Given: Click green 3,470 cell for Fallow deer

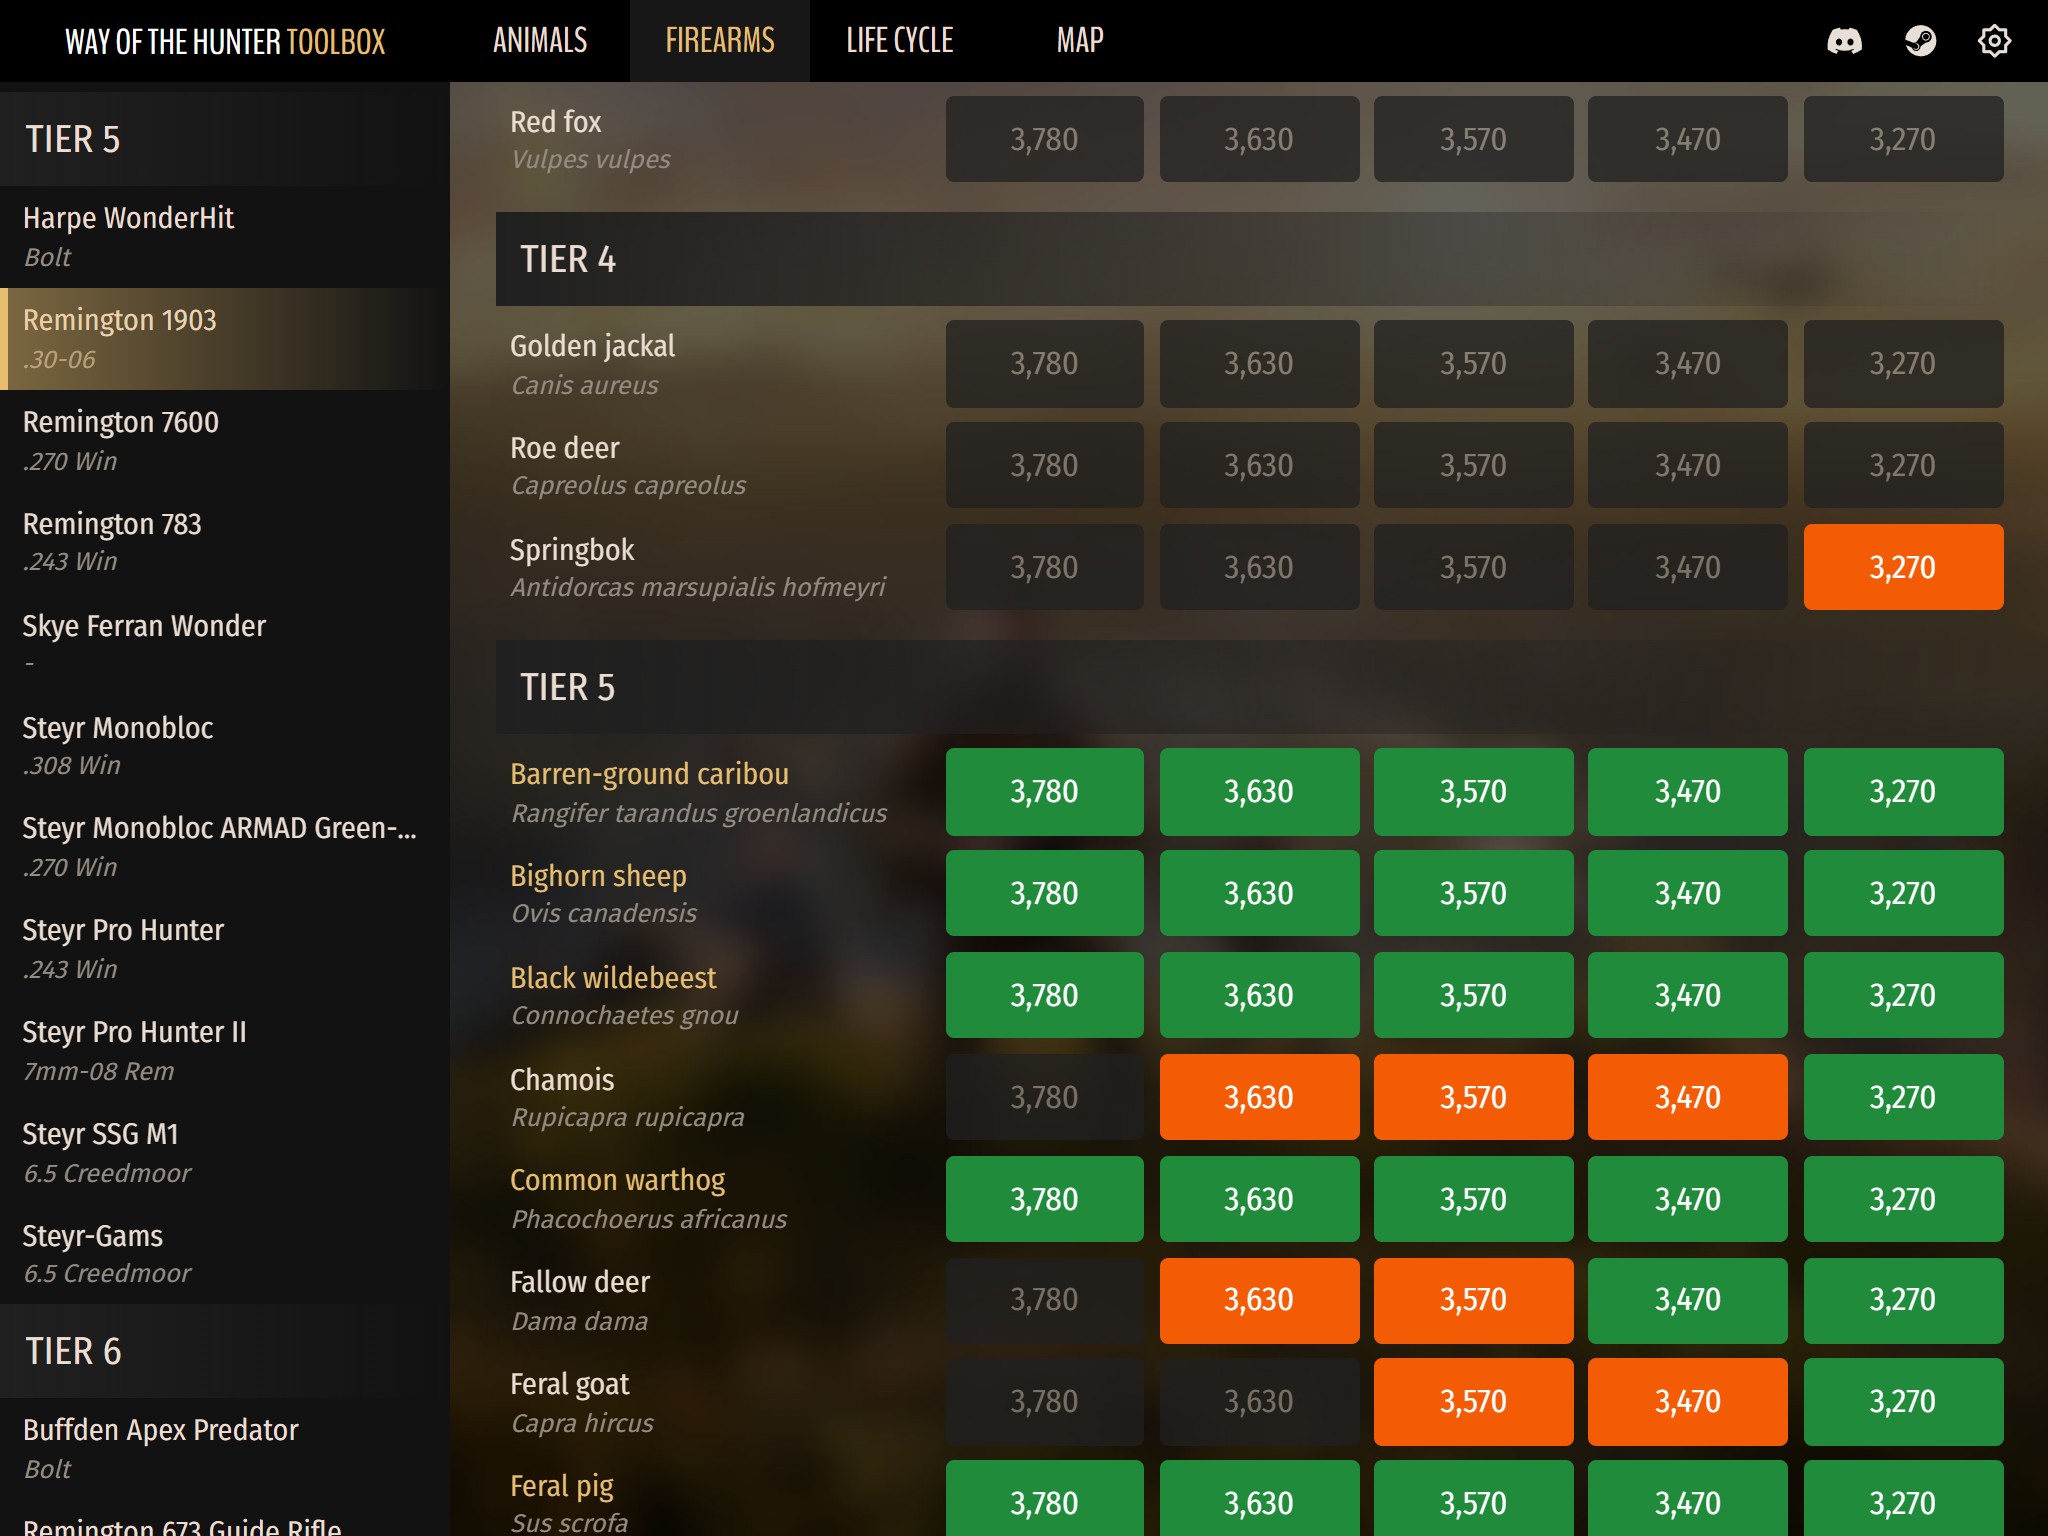Looking at the screenshot, I should [1687, 1299].
